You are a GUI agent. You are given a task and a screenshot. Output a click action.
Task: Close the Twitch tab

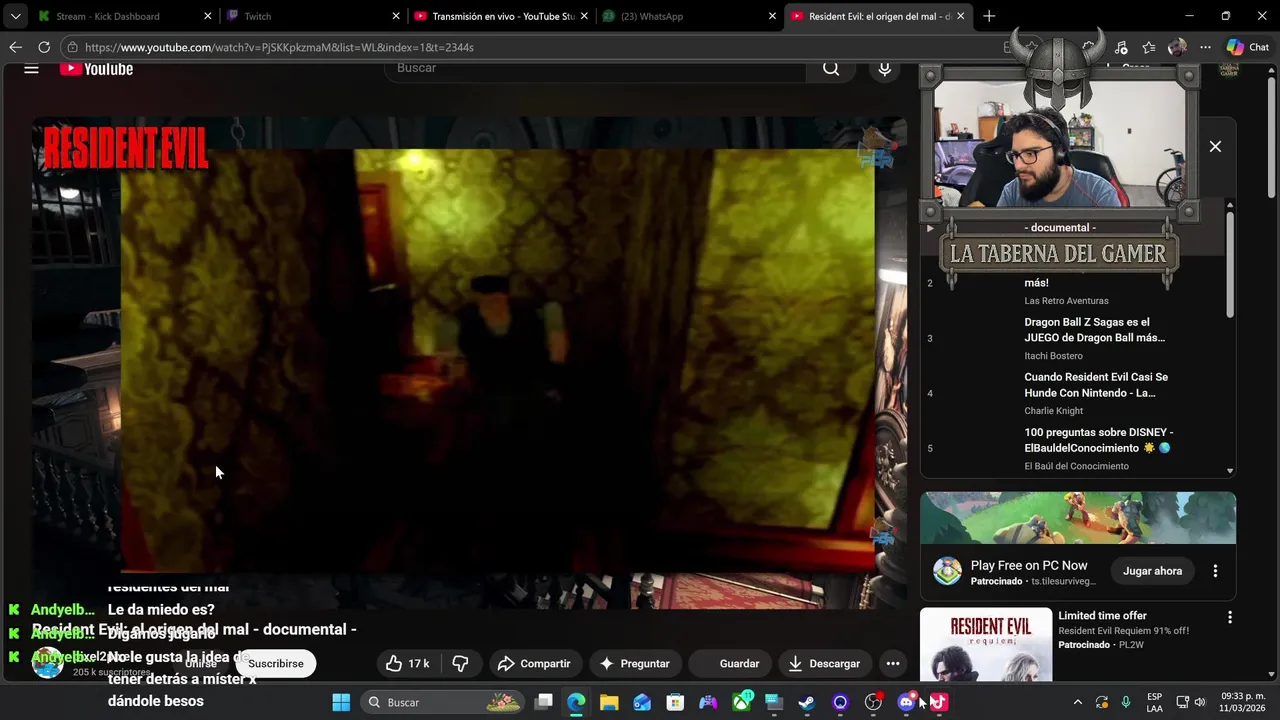click(x=396, y=16)
